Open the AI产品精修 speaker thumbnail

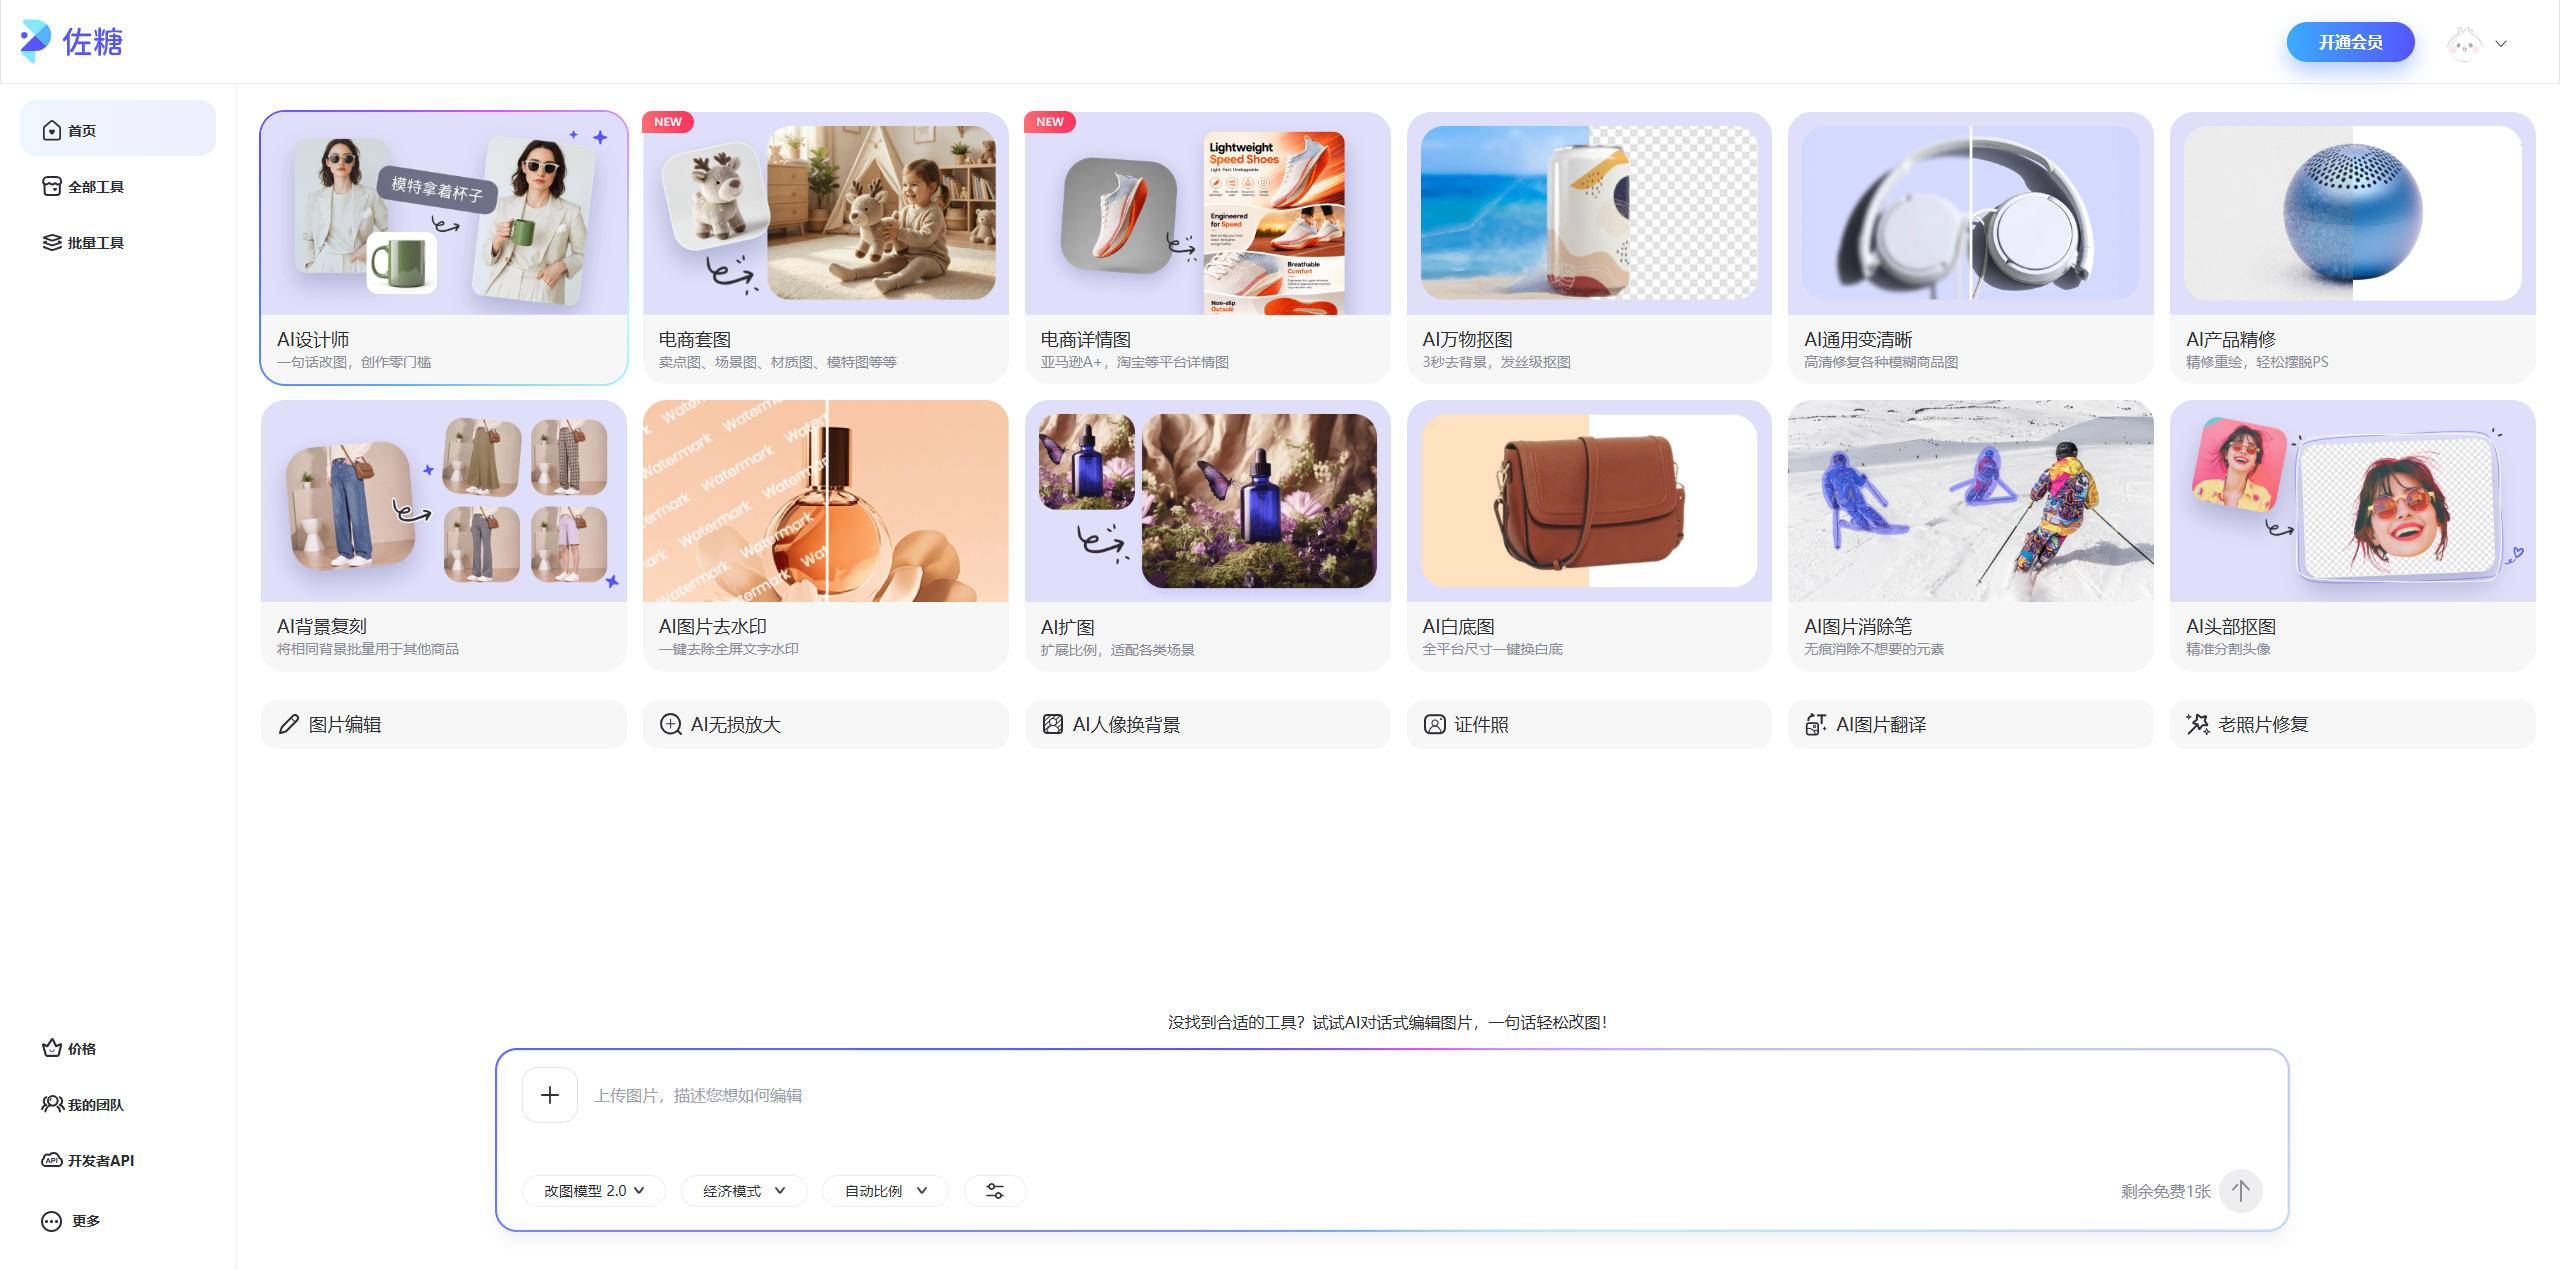[x=2353, y=214]
